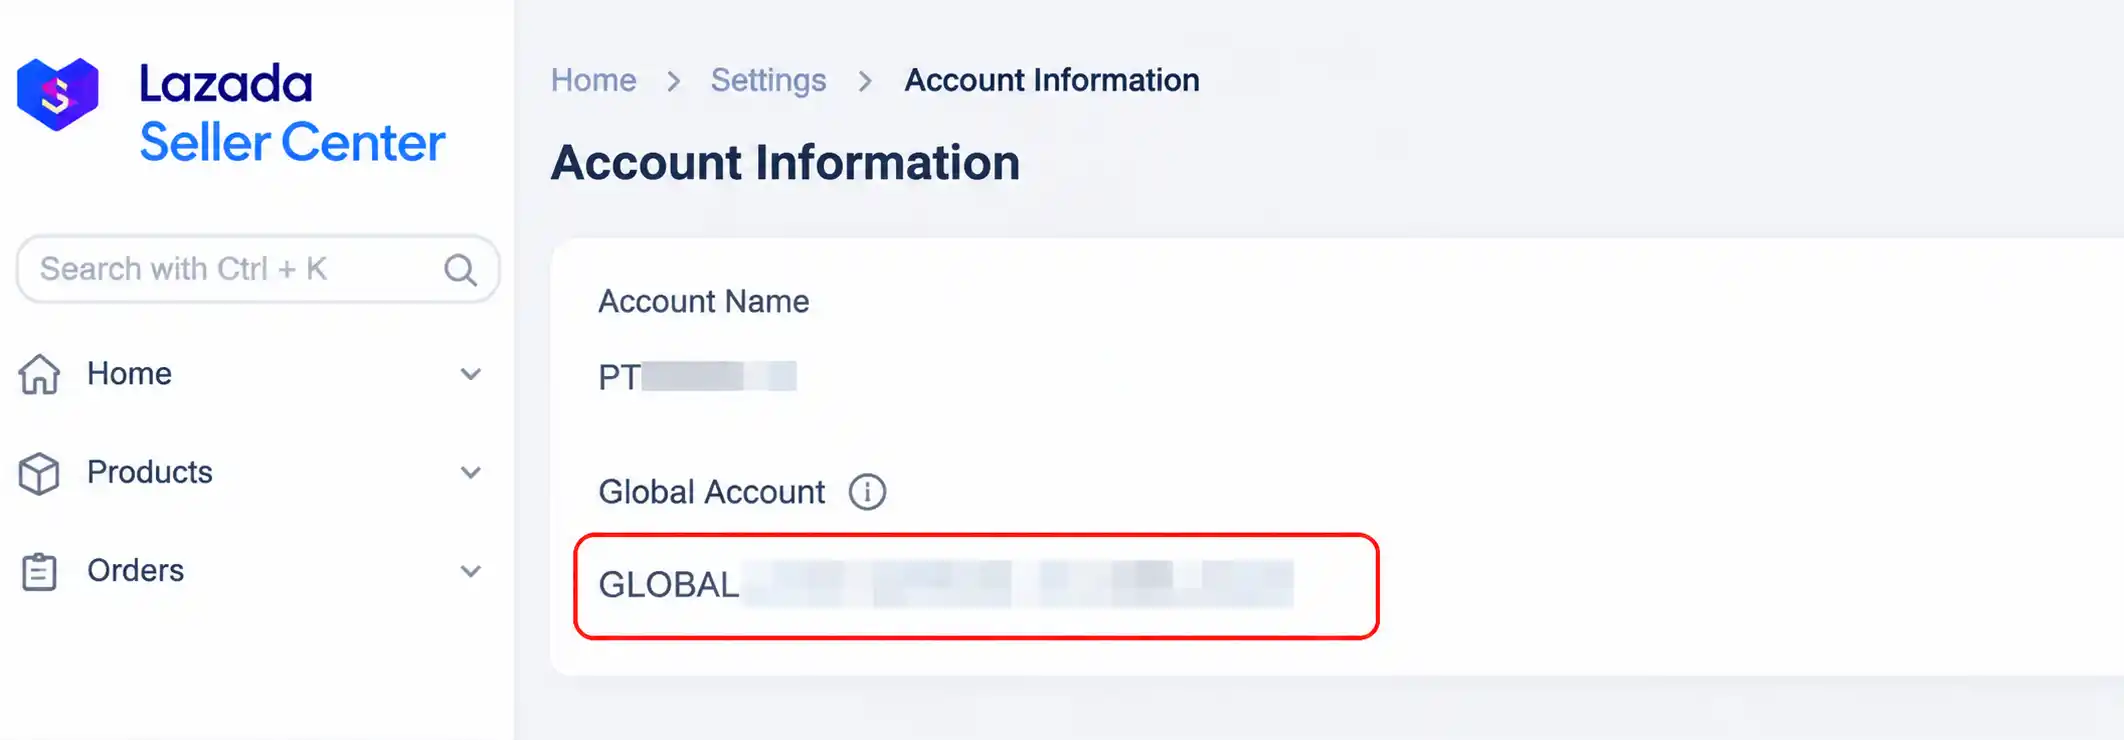Go to the Settings breadcrumb link

(768, 80)
